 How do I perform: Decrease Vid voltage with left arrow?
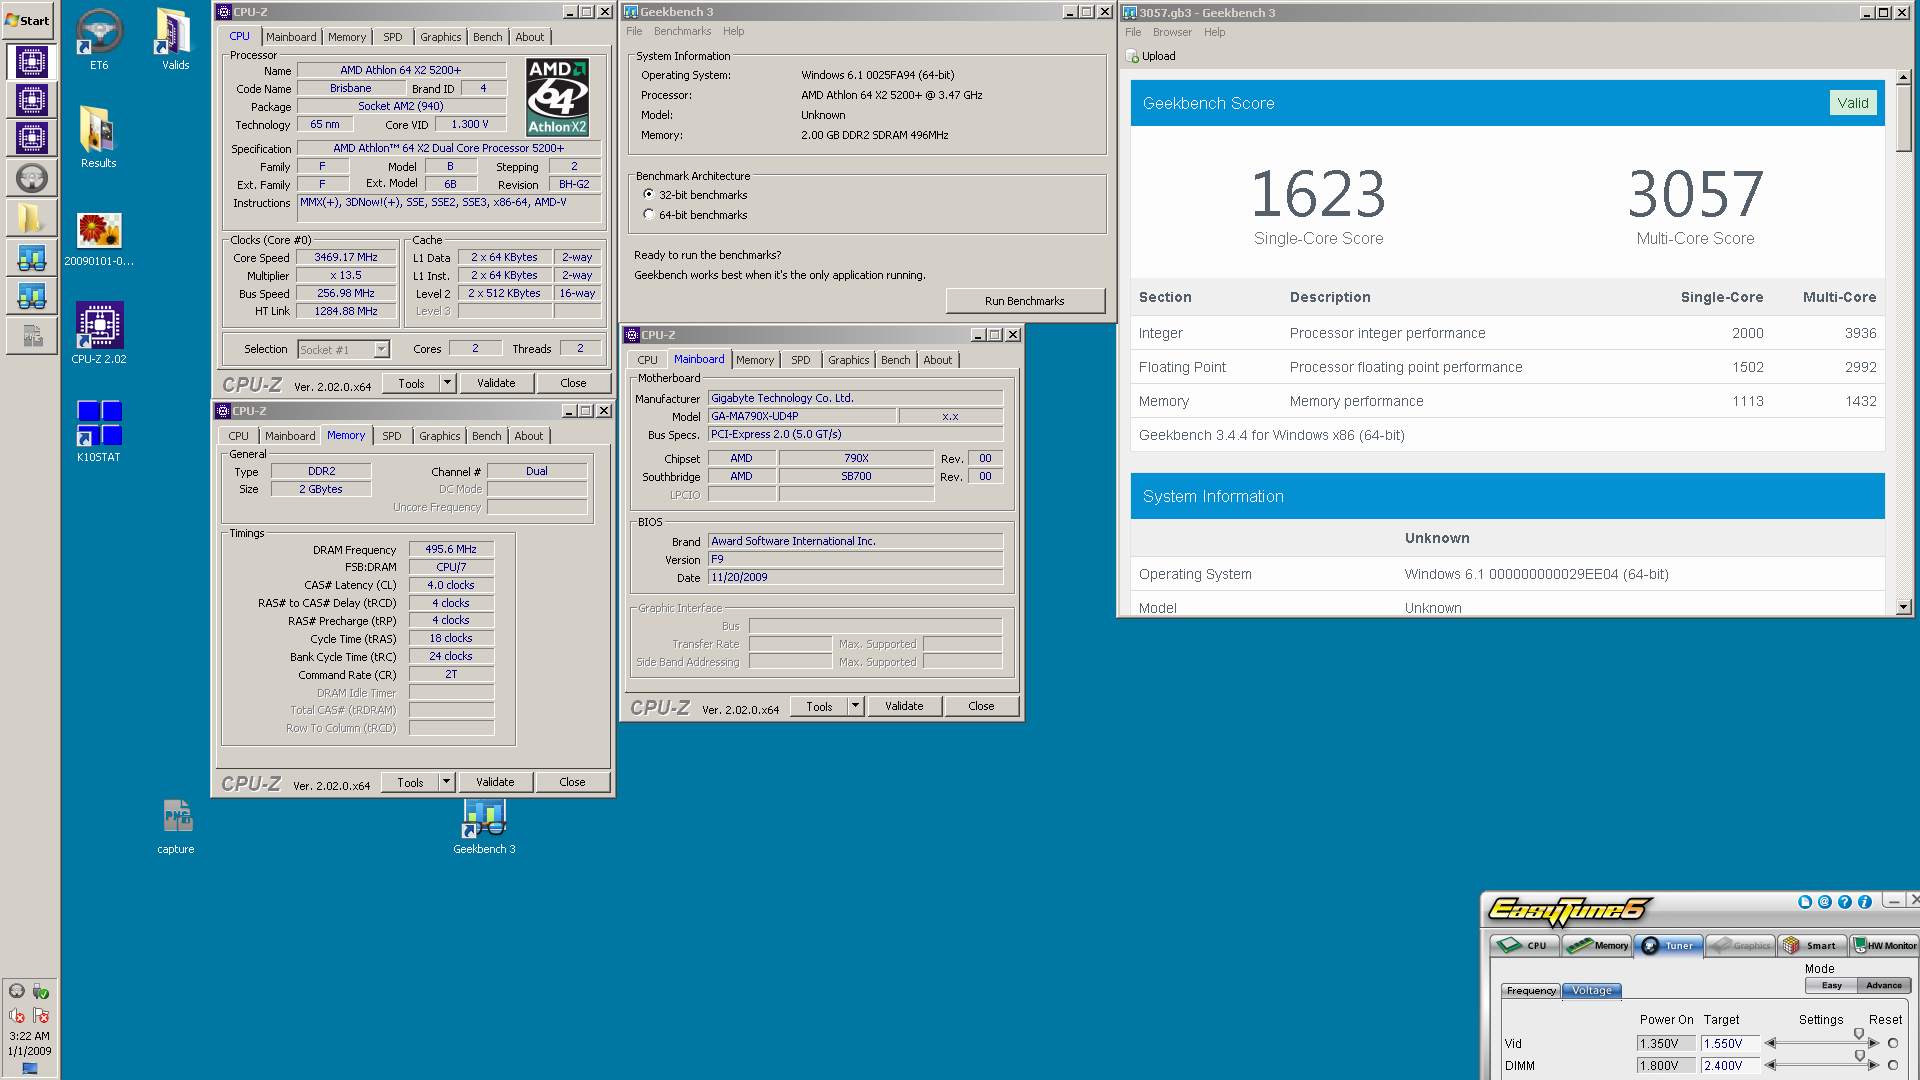point(1770,1043)
